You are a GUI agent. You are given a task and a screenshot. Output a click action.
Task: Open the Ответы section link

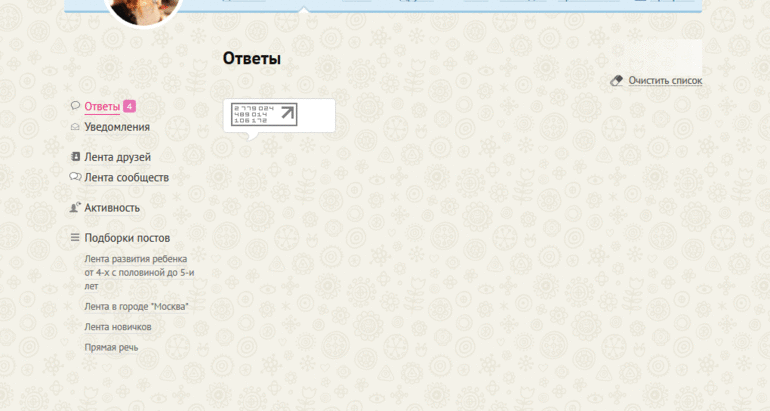pyautogui.click(x=102, y=107)
